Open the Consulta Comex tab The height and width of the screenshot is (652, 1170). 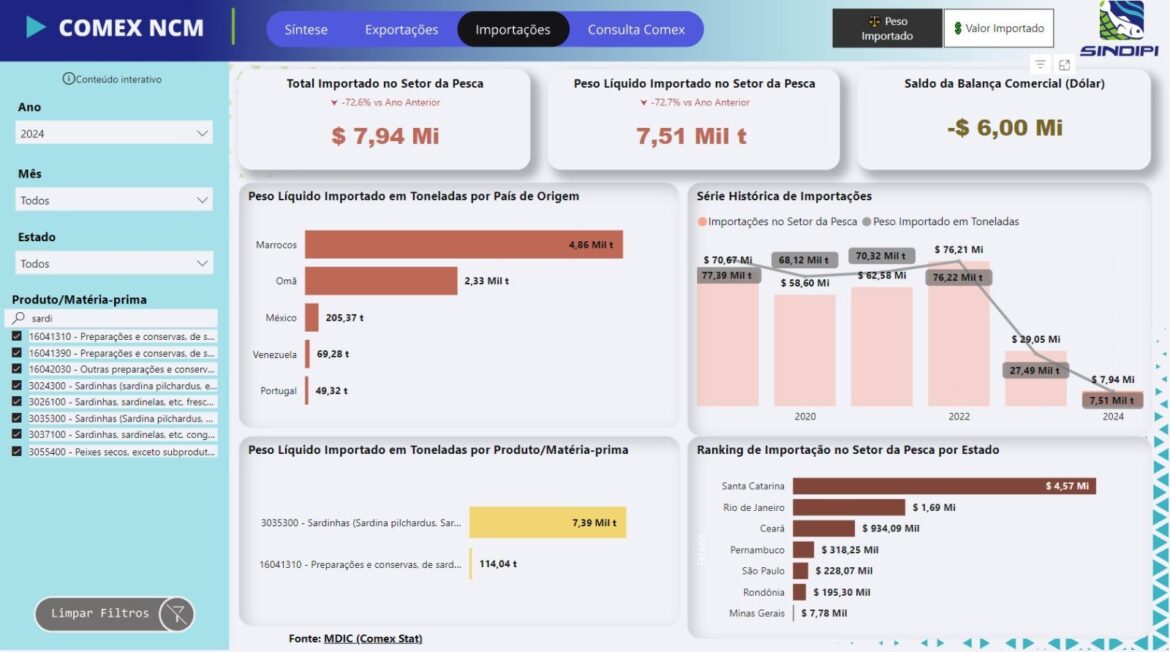pyautogui.click(x=636, y=30)
